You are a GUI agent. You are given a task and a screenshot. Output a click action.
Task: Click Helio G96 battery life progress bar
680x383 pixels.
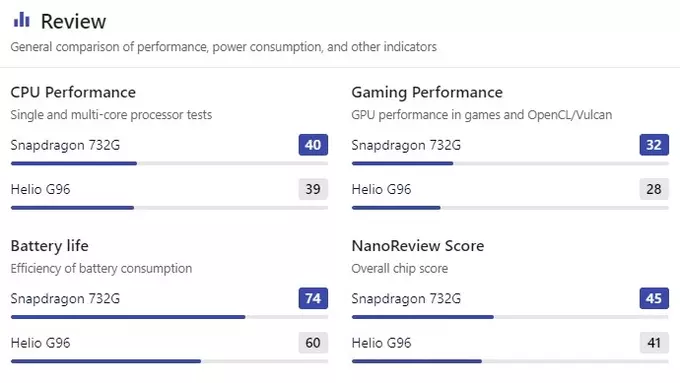169,361
